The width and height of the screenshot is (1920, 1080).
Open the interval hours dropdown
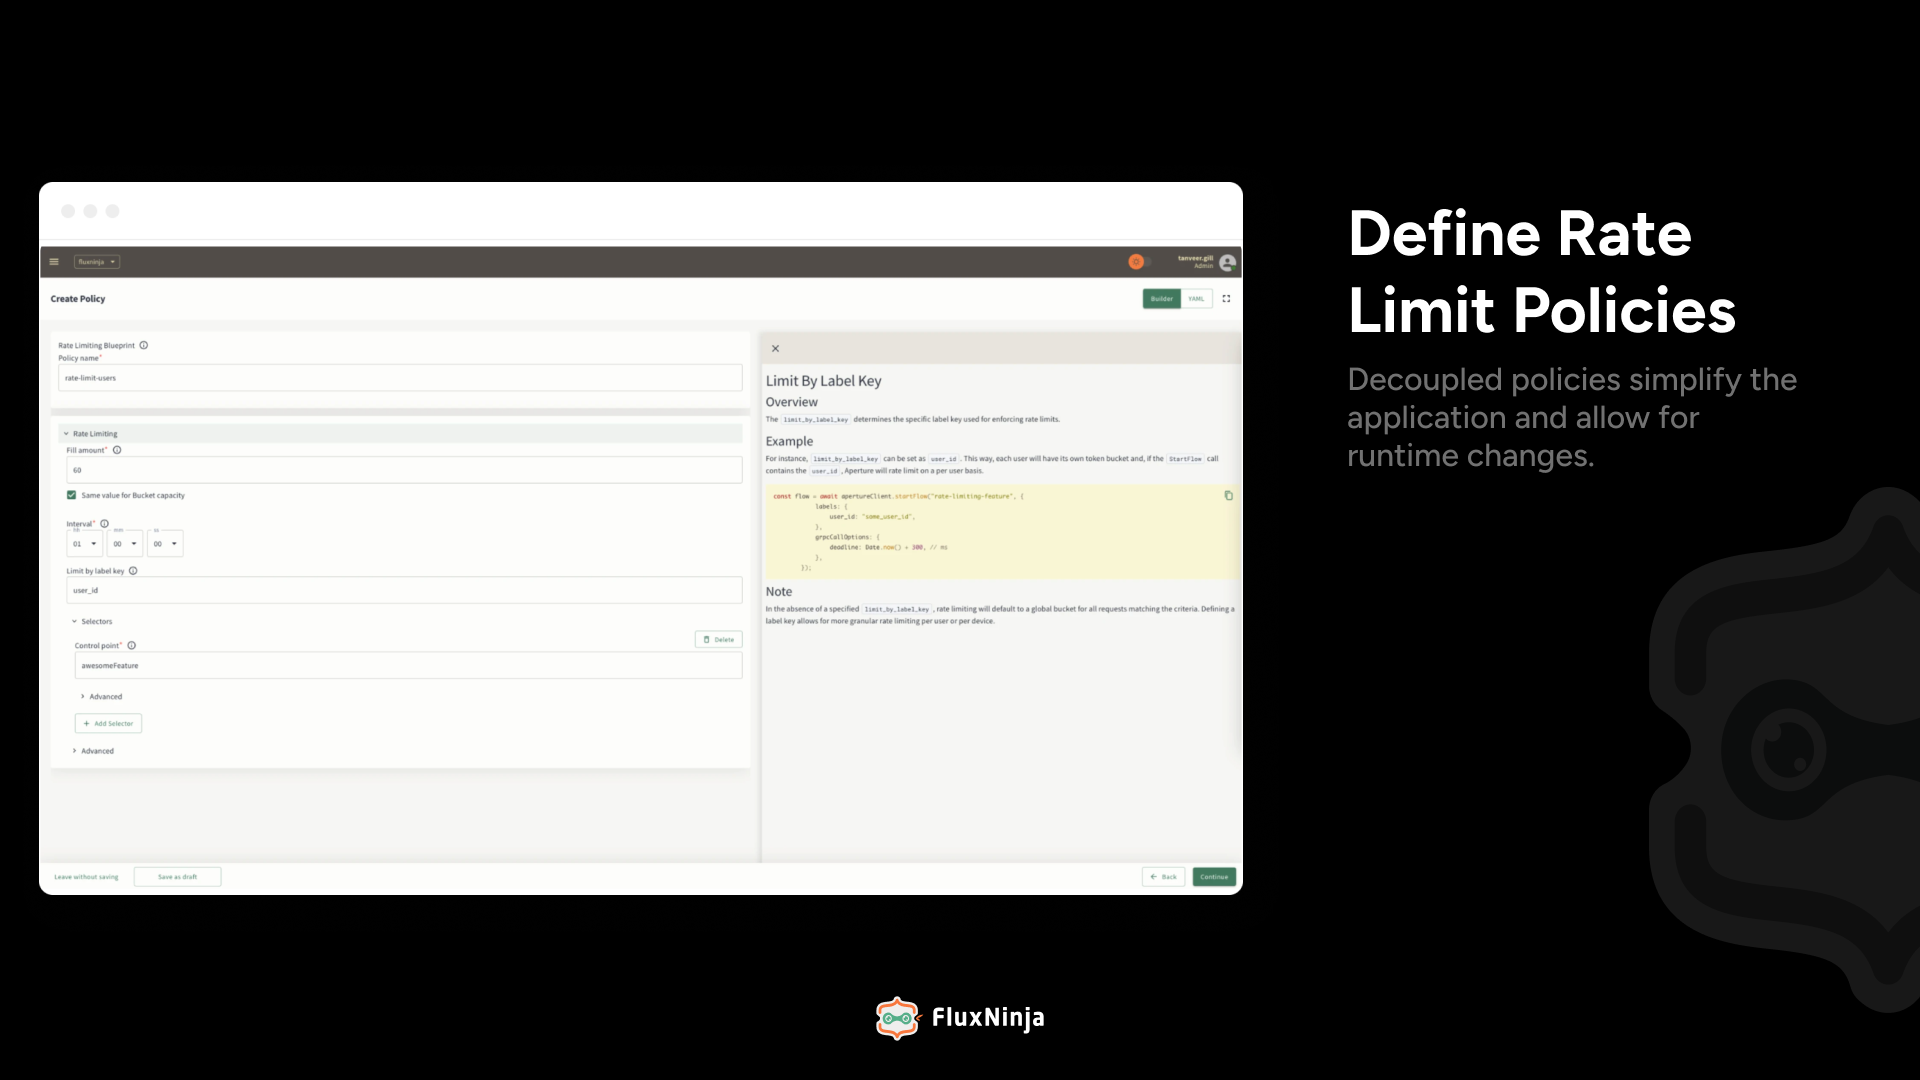tap(84, 544)
